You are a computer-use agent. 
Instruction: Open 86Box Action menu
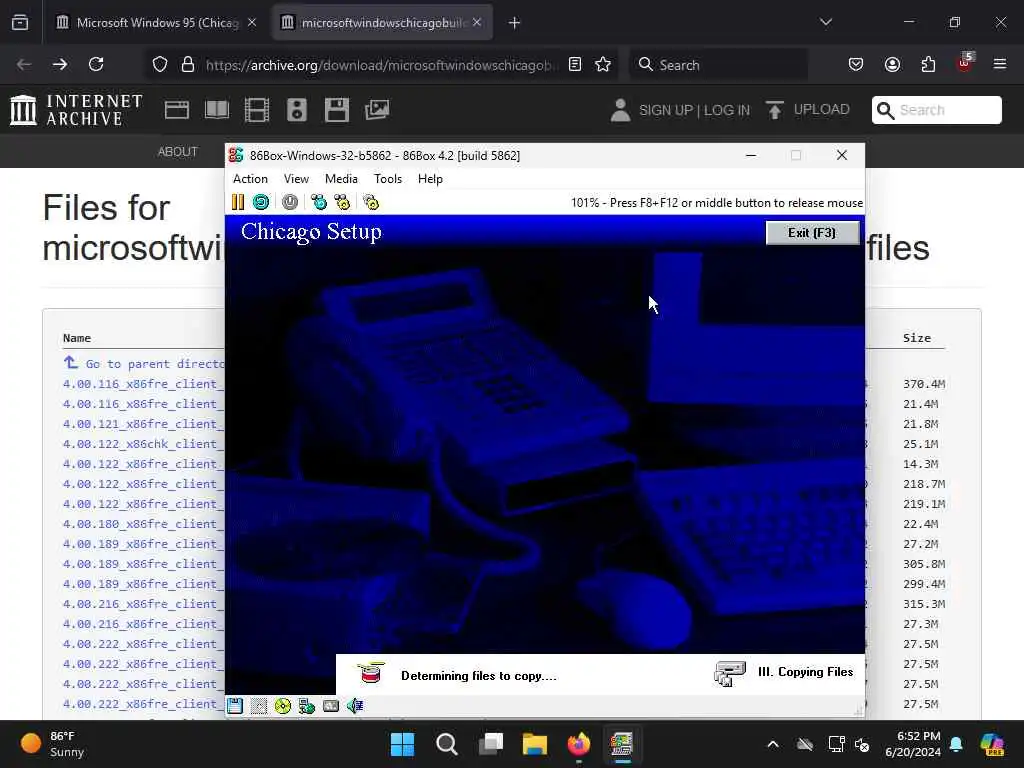[250, 179]
